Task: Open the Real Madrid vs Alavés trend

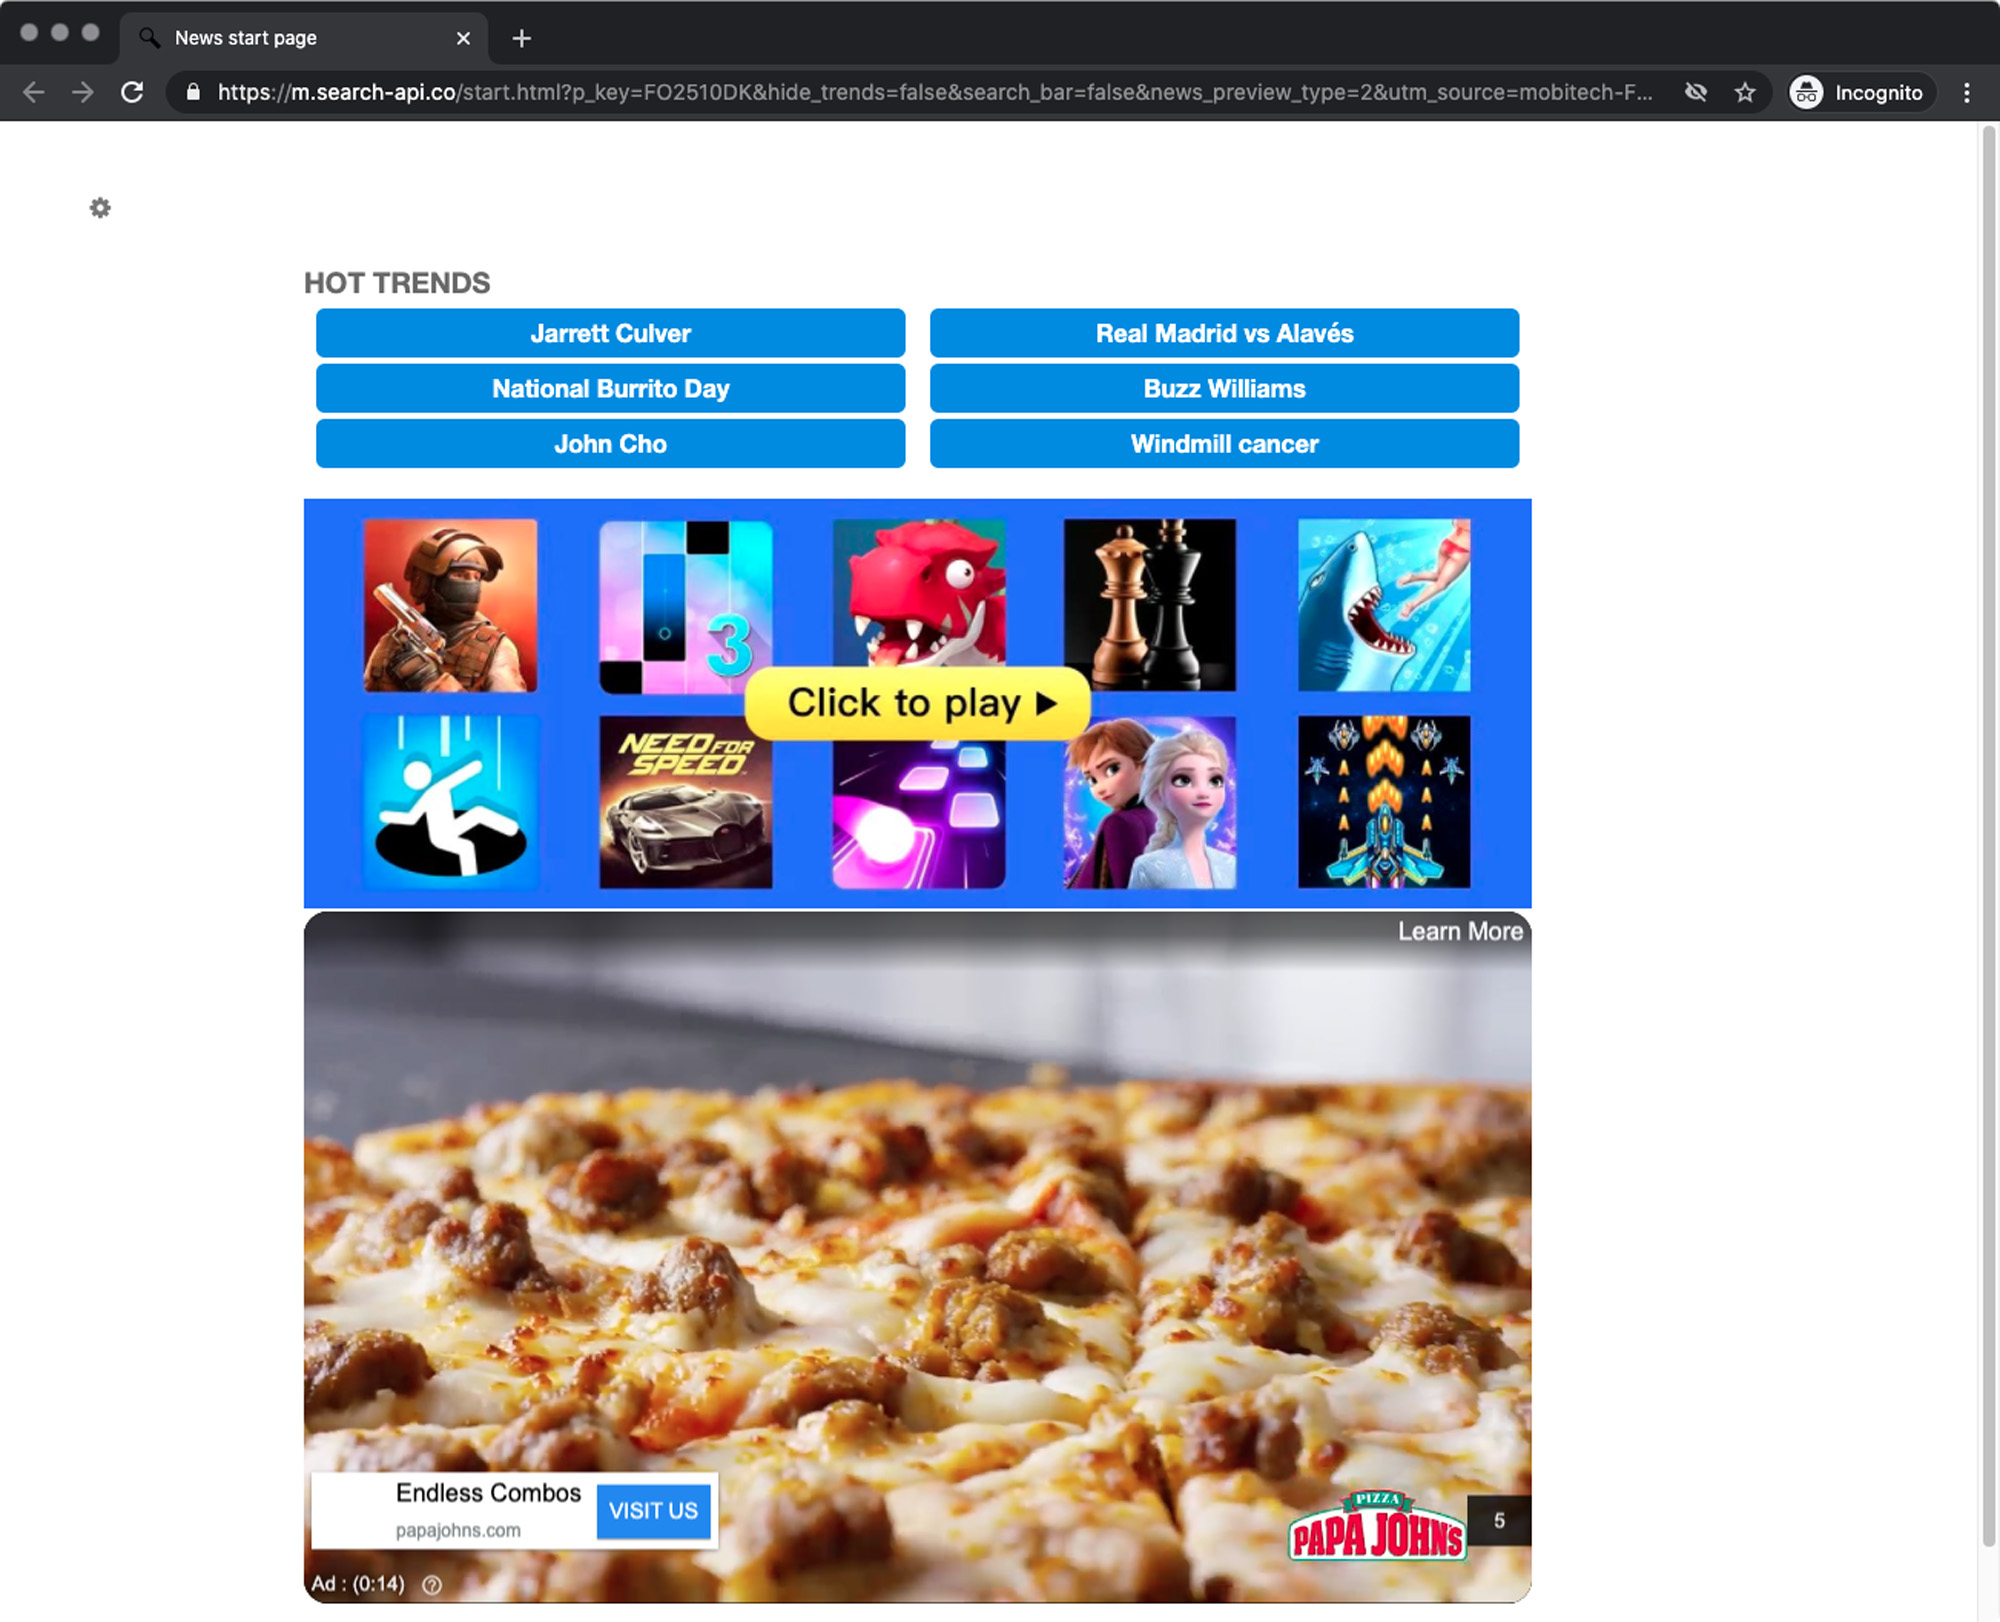Action: point(1224,333)
